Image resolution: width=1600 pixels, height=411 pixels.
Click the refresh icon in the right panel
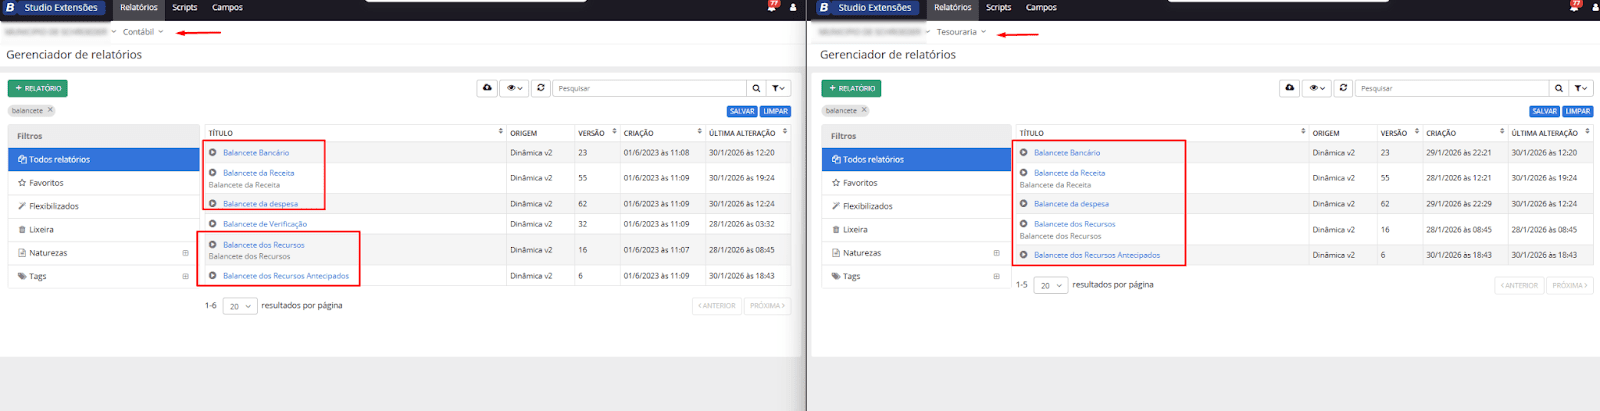pos(1343,88)
